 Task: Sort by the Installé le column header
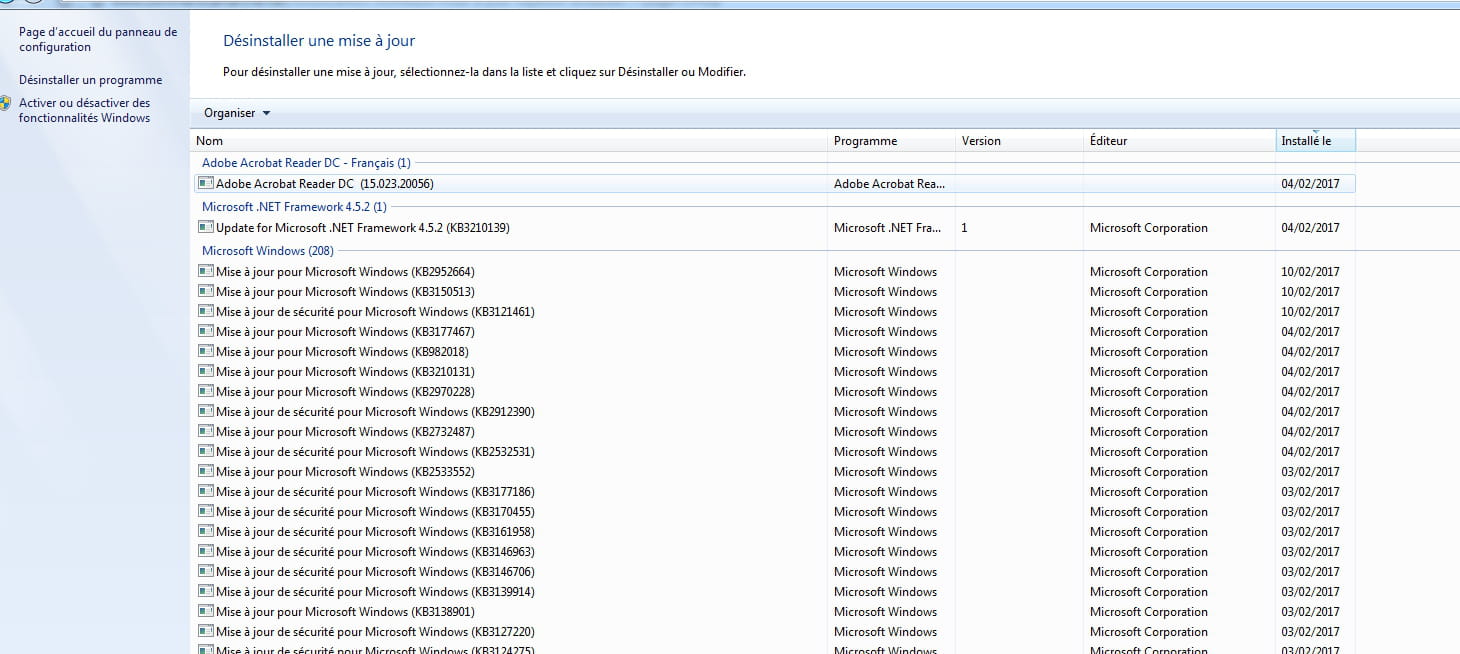[1316, 141]
